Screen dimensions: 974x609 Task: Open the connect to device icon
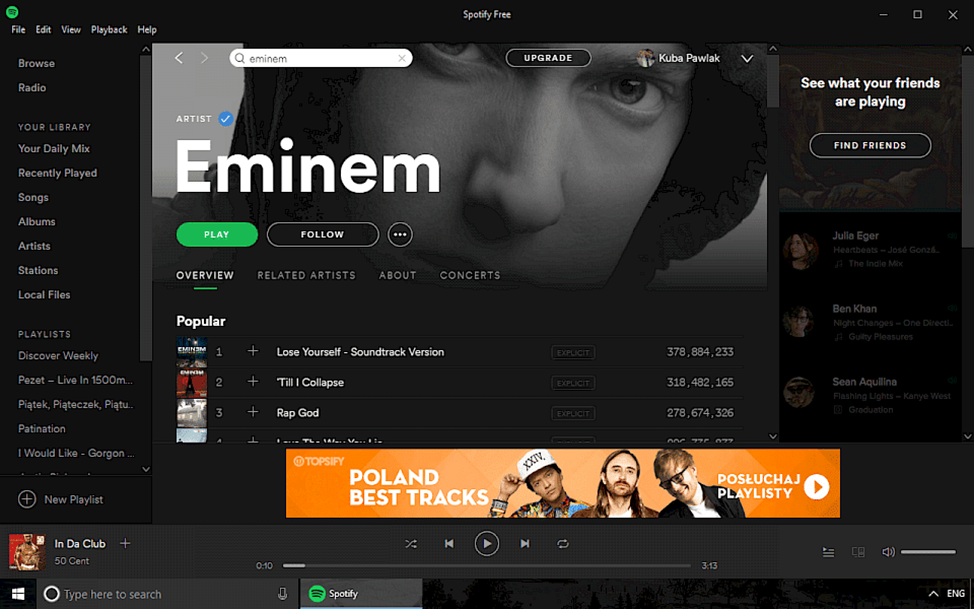[858, 552]
